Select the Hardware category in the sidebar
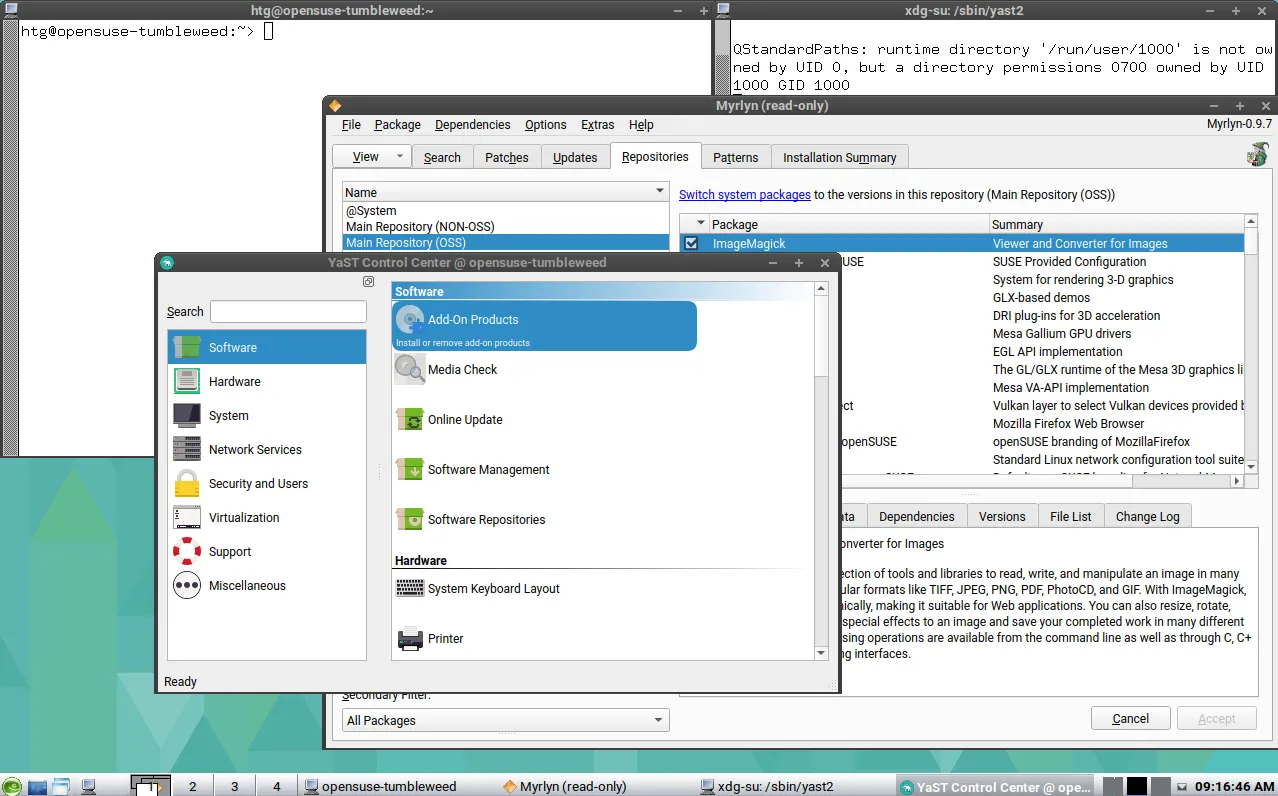Viewport: 1278px width, 796px height. pos(235,381)
